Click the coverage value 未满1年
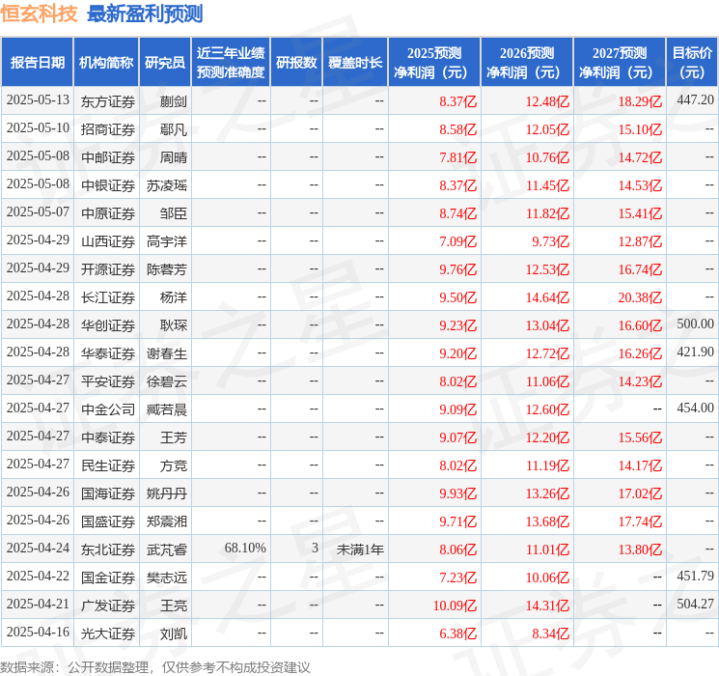Image resolution: width=719 pixels, height=676 pixels. pos(360,549)
